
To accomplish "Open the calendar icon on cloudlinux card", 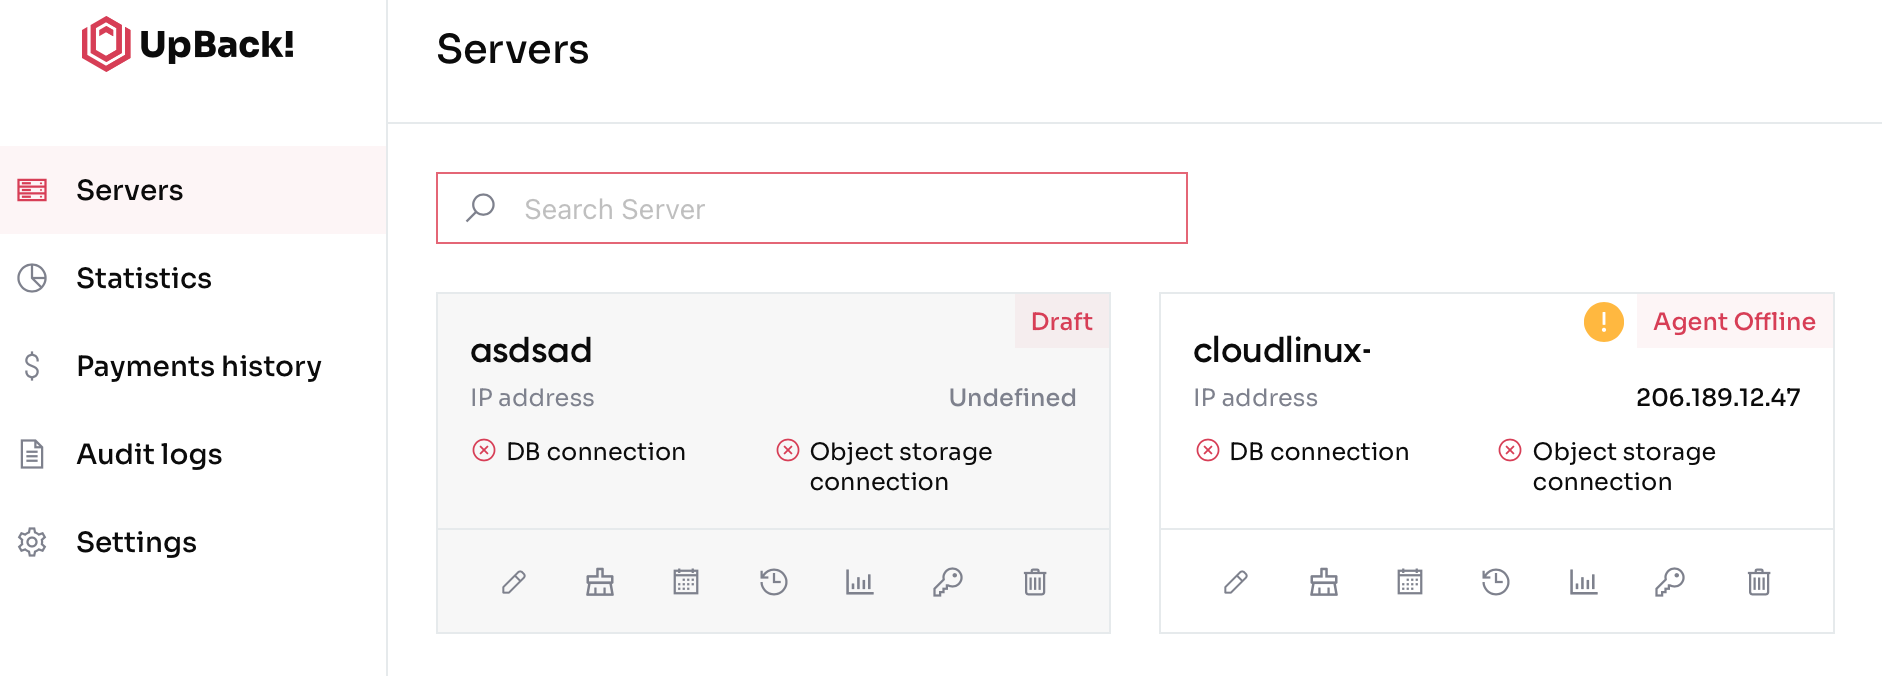I will pyautogui.click(x=1410, y=582).
